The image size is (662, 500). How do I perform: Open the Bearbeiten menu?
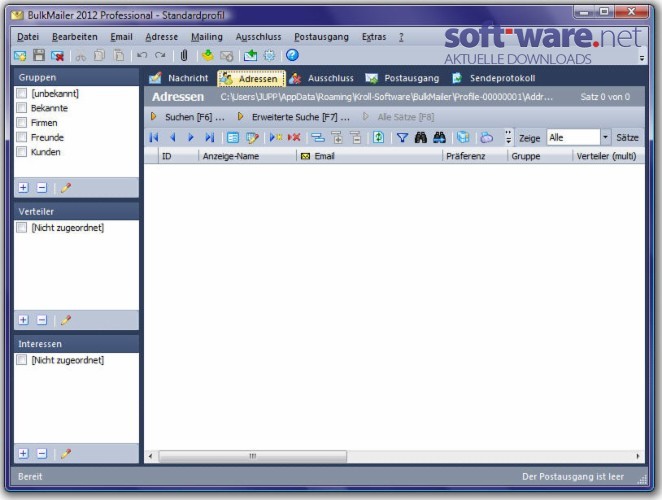click(x=75, y=37)
